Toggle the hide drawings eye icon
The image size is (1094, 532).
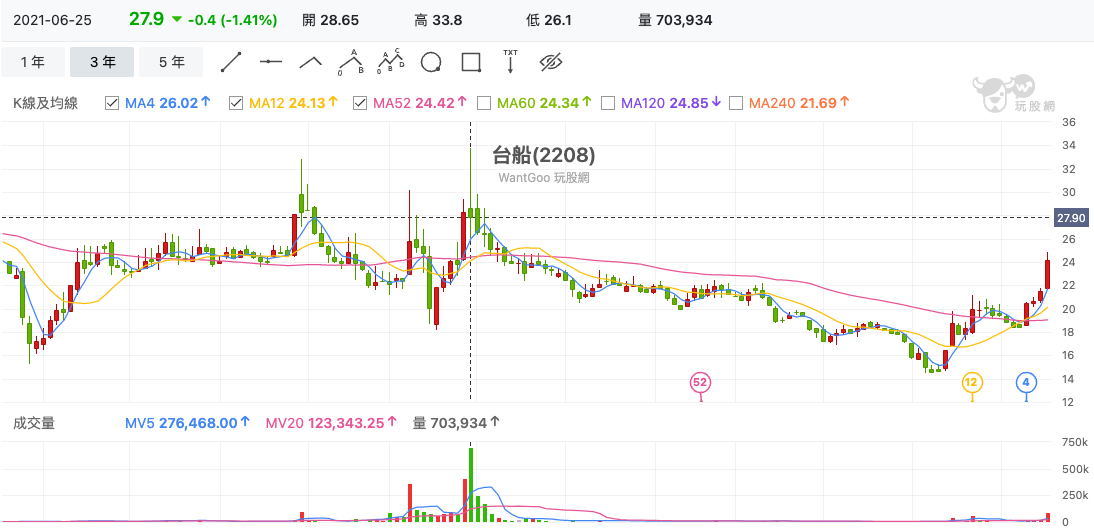pyautogui.click(x=551, y=62)
